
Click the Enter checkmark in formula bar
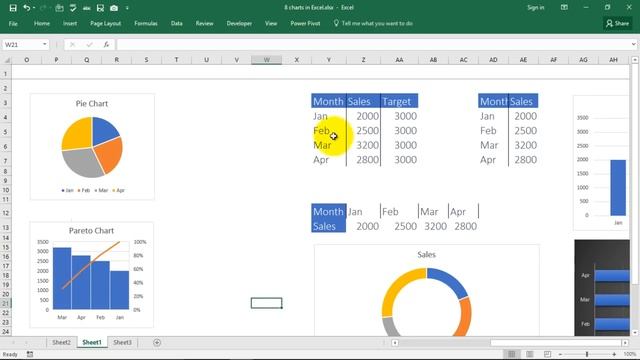pyautogui.click(x=89, y=44)
